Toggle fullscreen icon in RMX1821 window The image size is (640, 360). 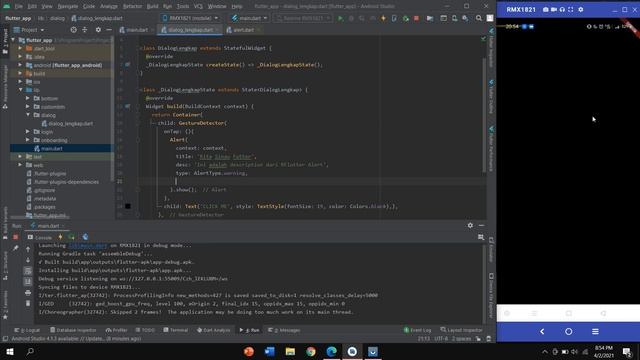click(x=571, y=9)
